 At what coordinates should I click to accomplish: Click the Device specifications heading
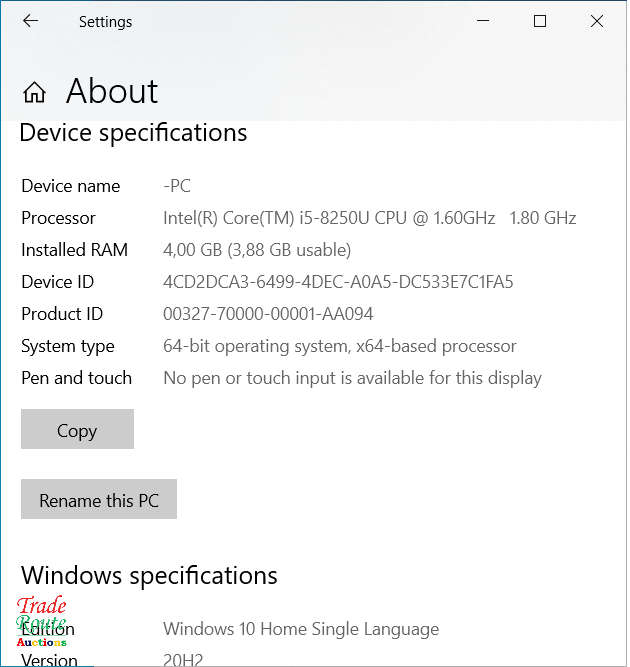tap(133, 133)
